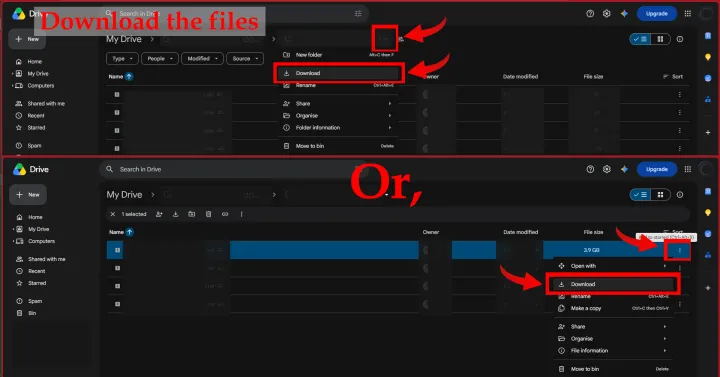Choose Download in lower file context menu
This screenshot has height=377, width=720.
pyautogui.click(x=613, y=284)
